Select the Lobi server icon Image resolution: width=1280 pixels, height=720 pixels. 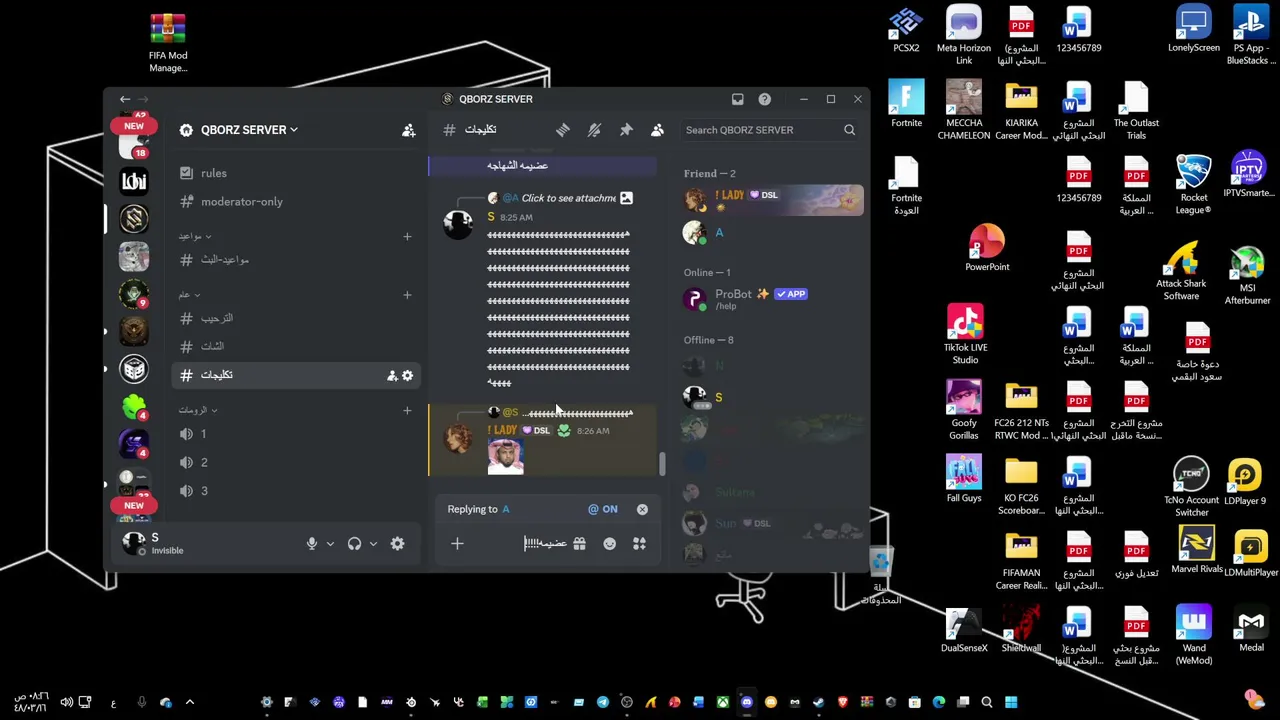click(x=134, y=181)
